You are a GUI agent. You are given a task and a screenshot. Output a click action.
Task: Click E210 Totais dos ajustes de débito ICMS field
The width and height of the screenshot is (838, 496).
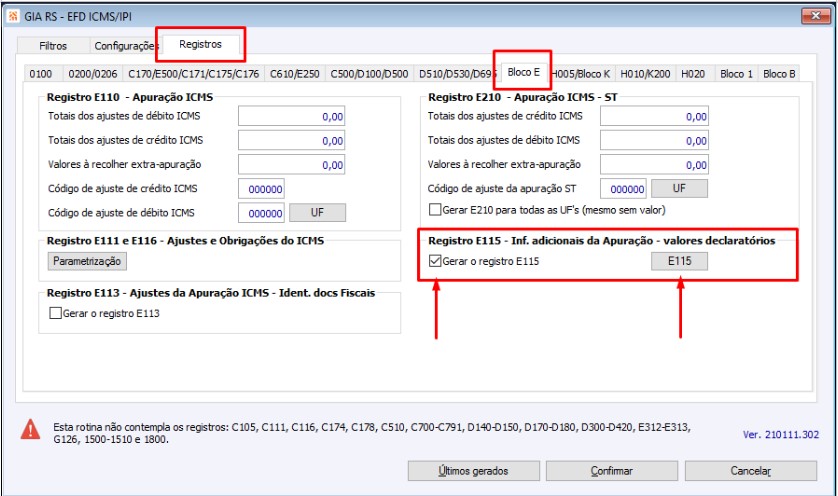point(654,140)
